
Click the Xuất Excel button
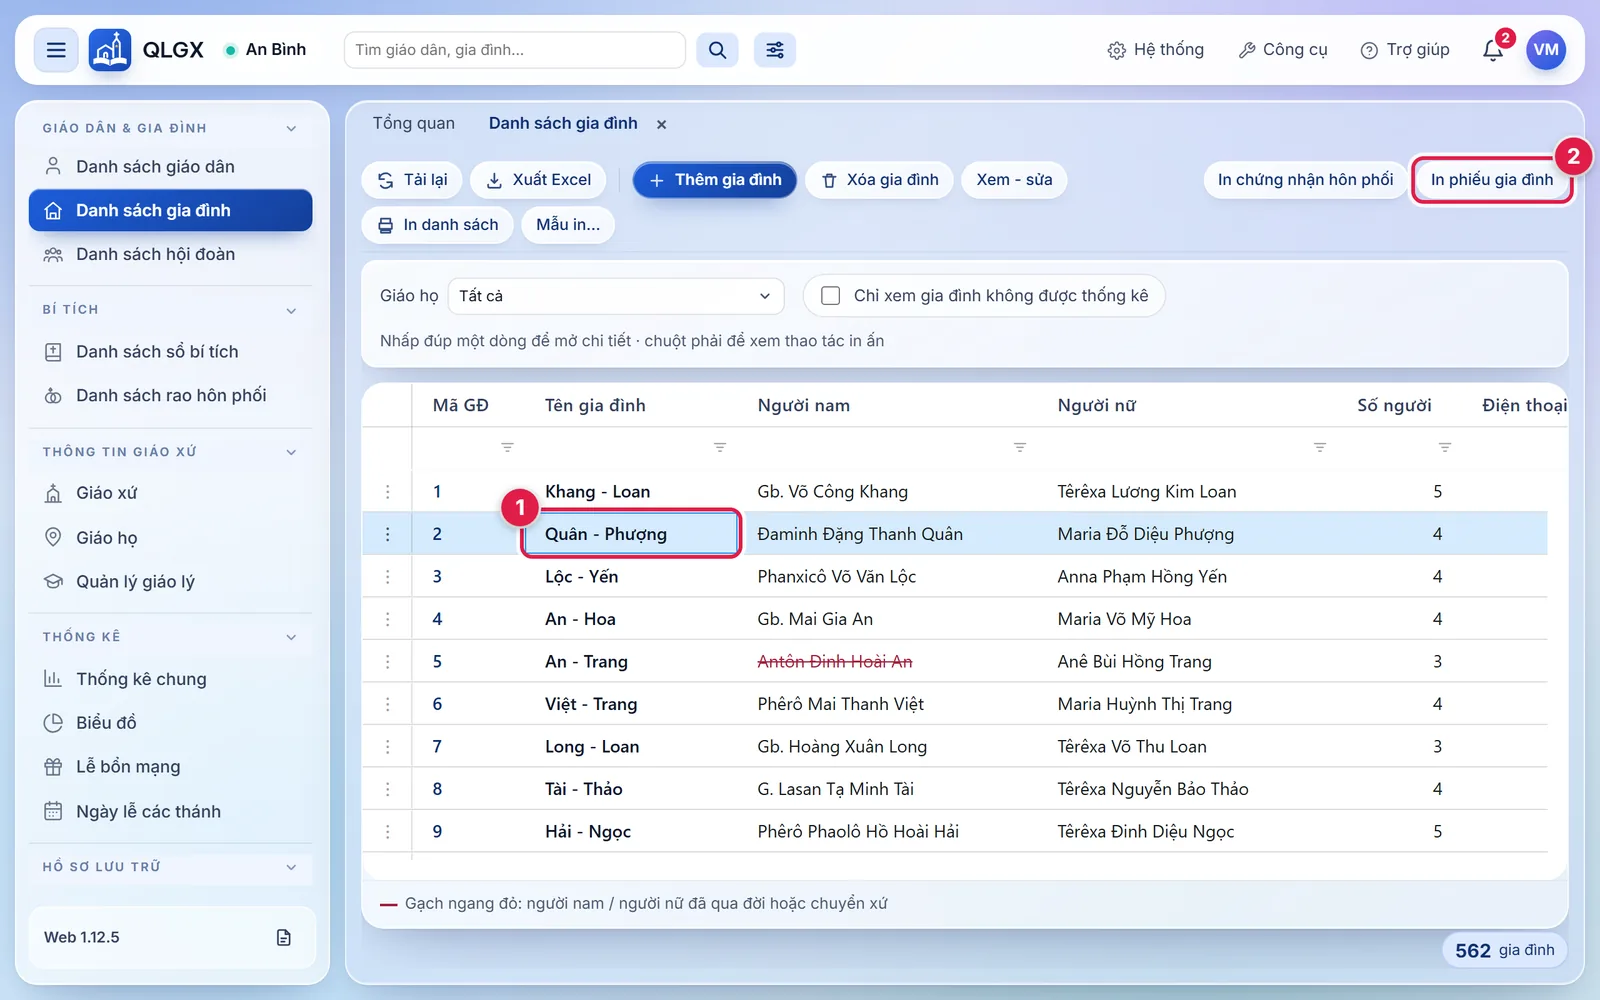pyautogui.click(x=538, y=180)
